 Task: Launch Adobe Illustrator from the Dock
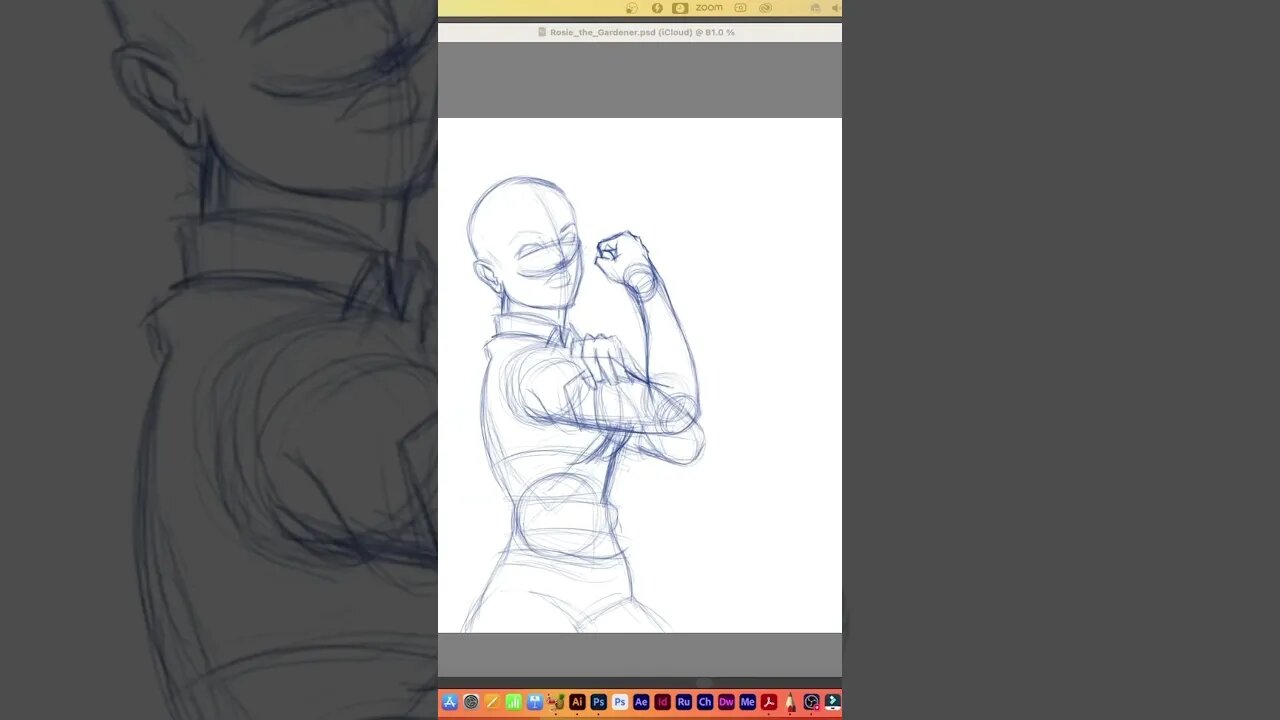(577, 702)
